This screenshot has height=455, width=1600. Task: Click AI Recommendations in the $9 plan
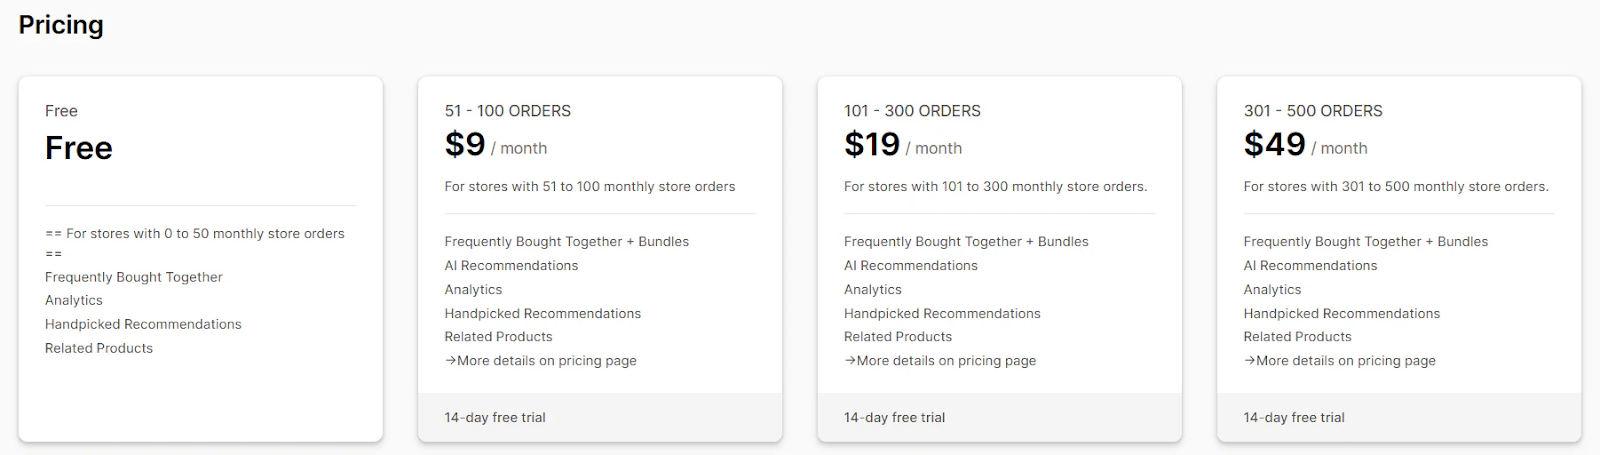tap(511, 266)
